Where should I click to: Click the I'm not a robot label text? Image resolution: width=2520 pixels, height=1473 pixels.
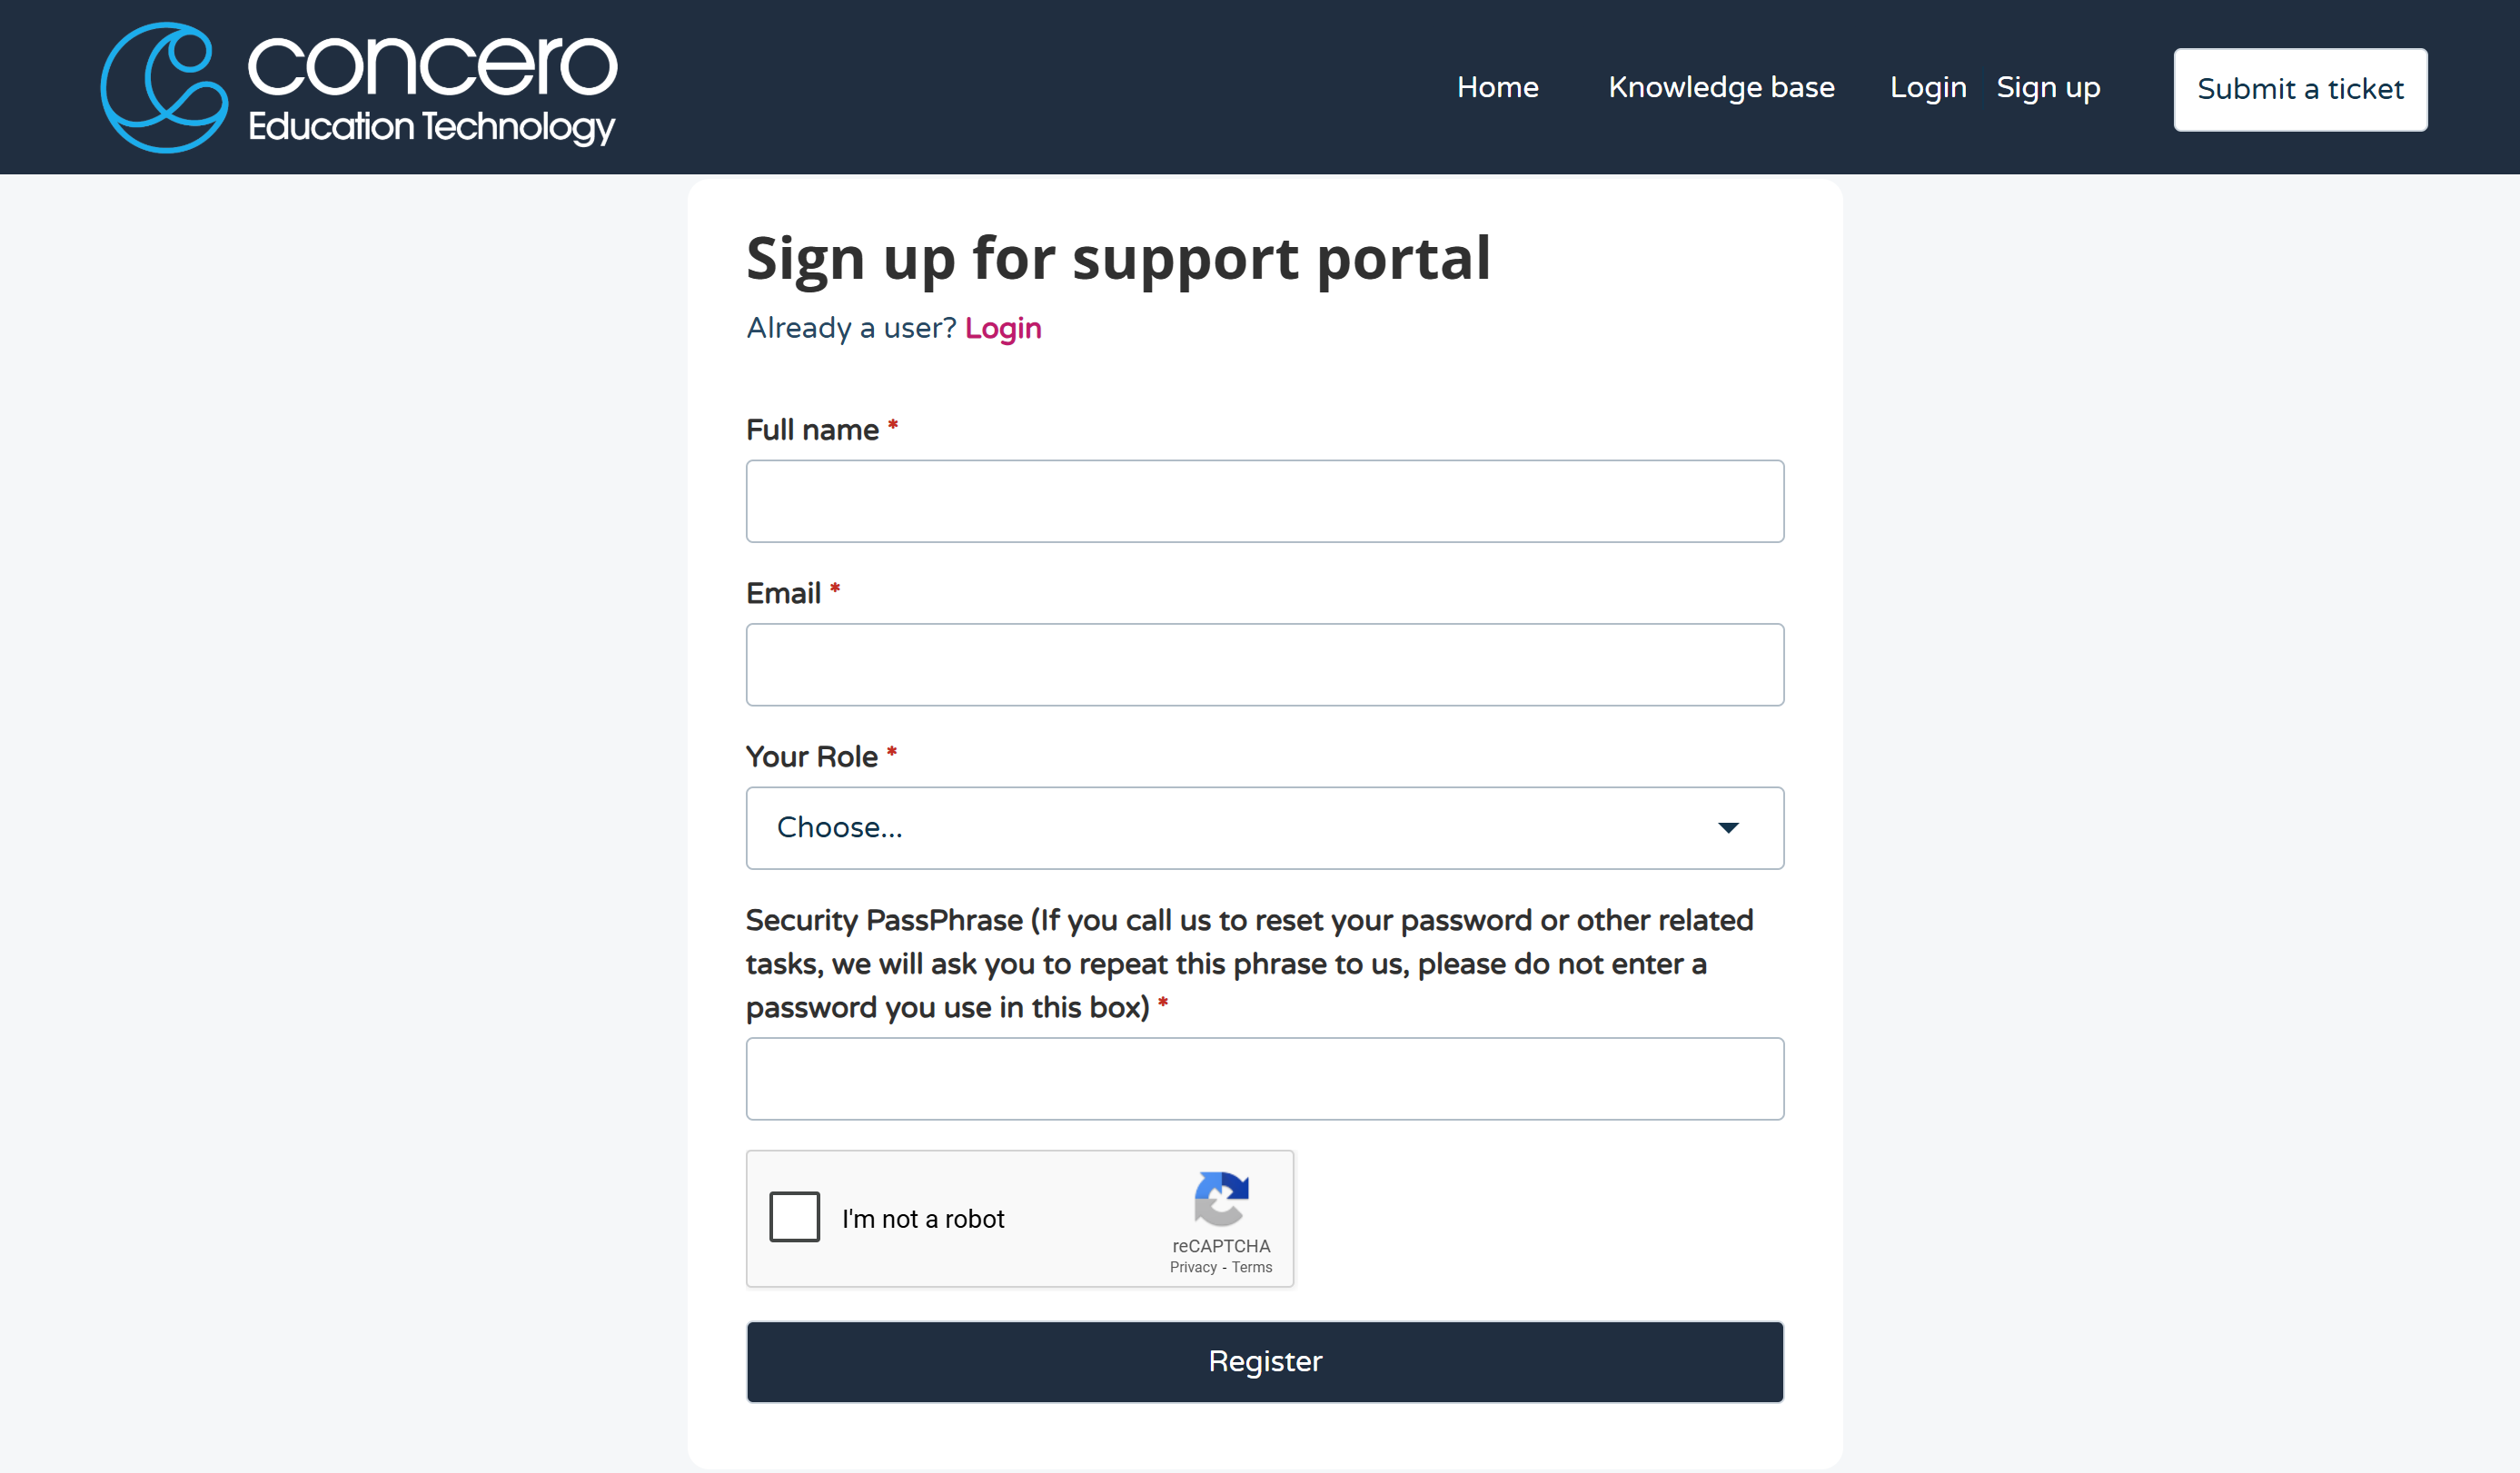click(x=923, y=1219)
